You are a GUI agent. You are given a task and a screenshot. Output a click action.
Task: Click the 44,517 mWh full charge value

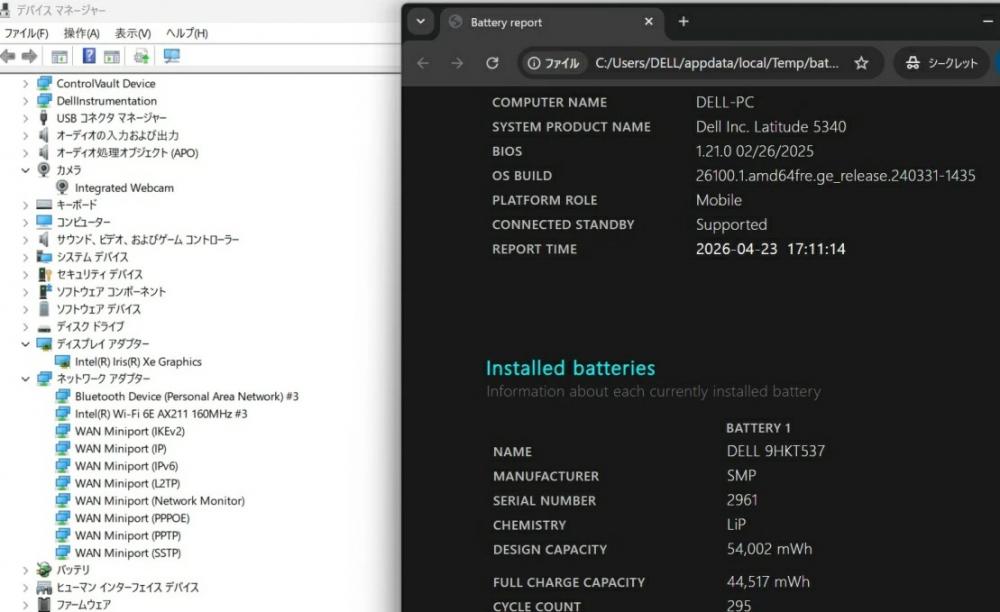point(768,581)
